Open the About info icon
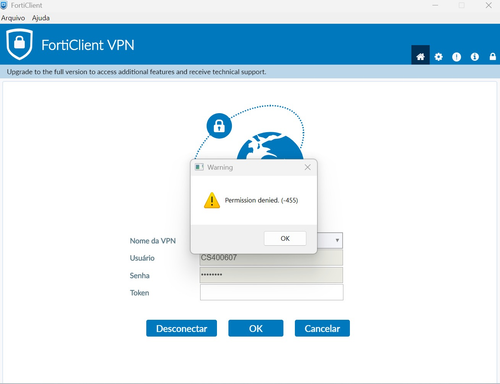Image resolution: width=500 pixels, height=384 pixels. (x=475, y=57)
